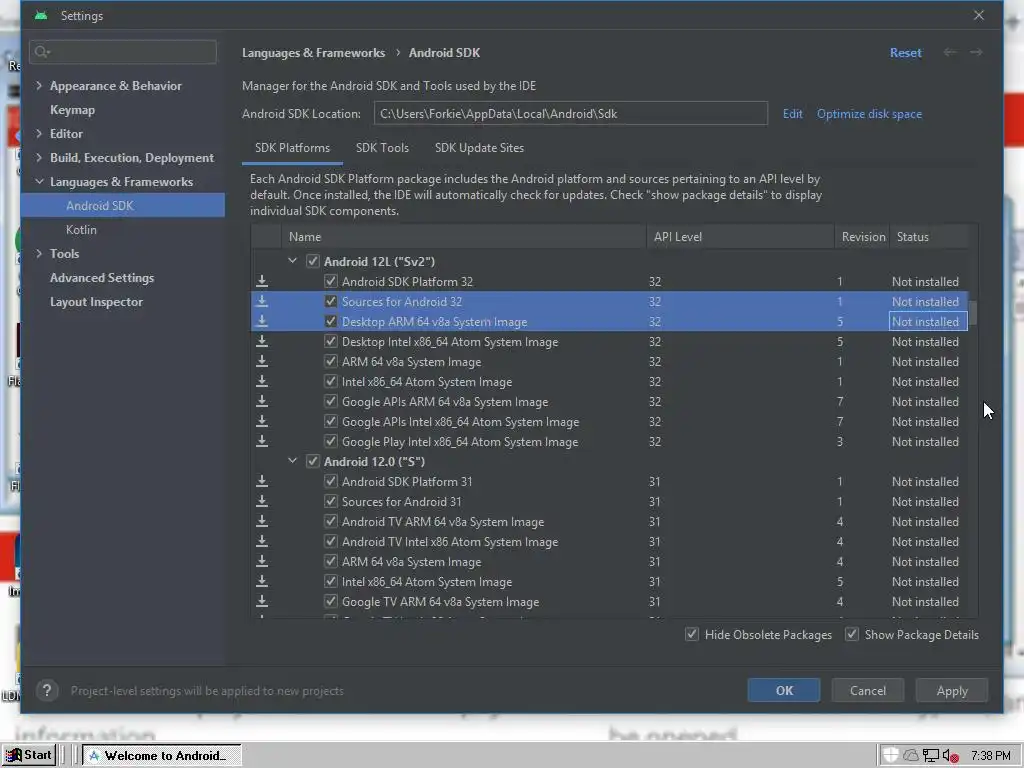This screenshot has height=768, width=1024.
Task: Close the Settings dialog
Action: 978,15
